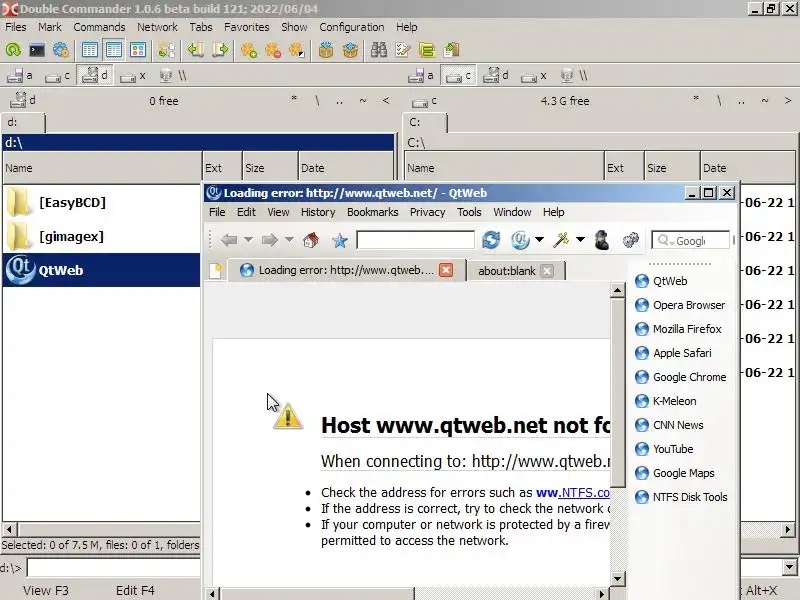800x600 pixels.
Task: Open the dropdown next to the wand icon
Action: [x=580, y=239]
